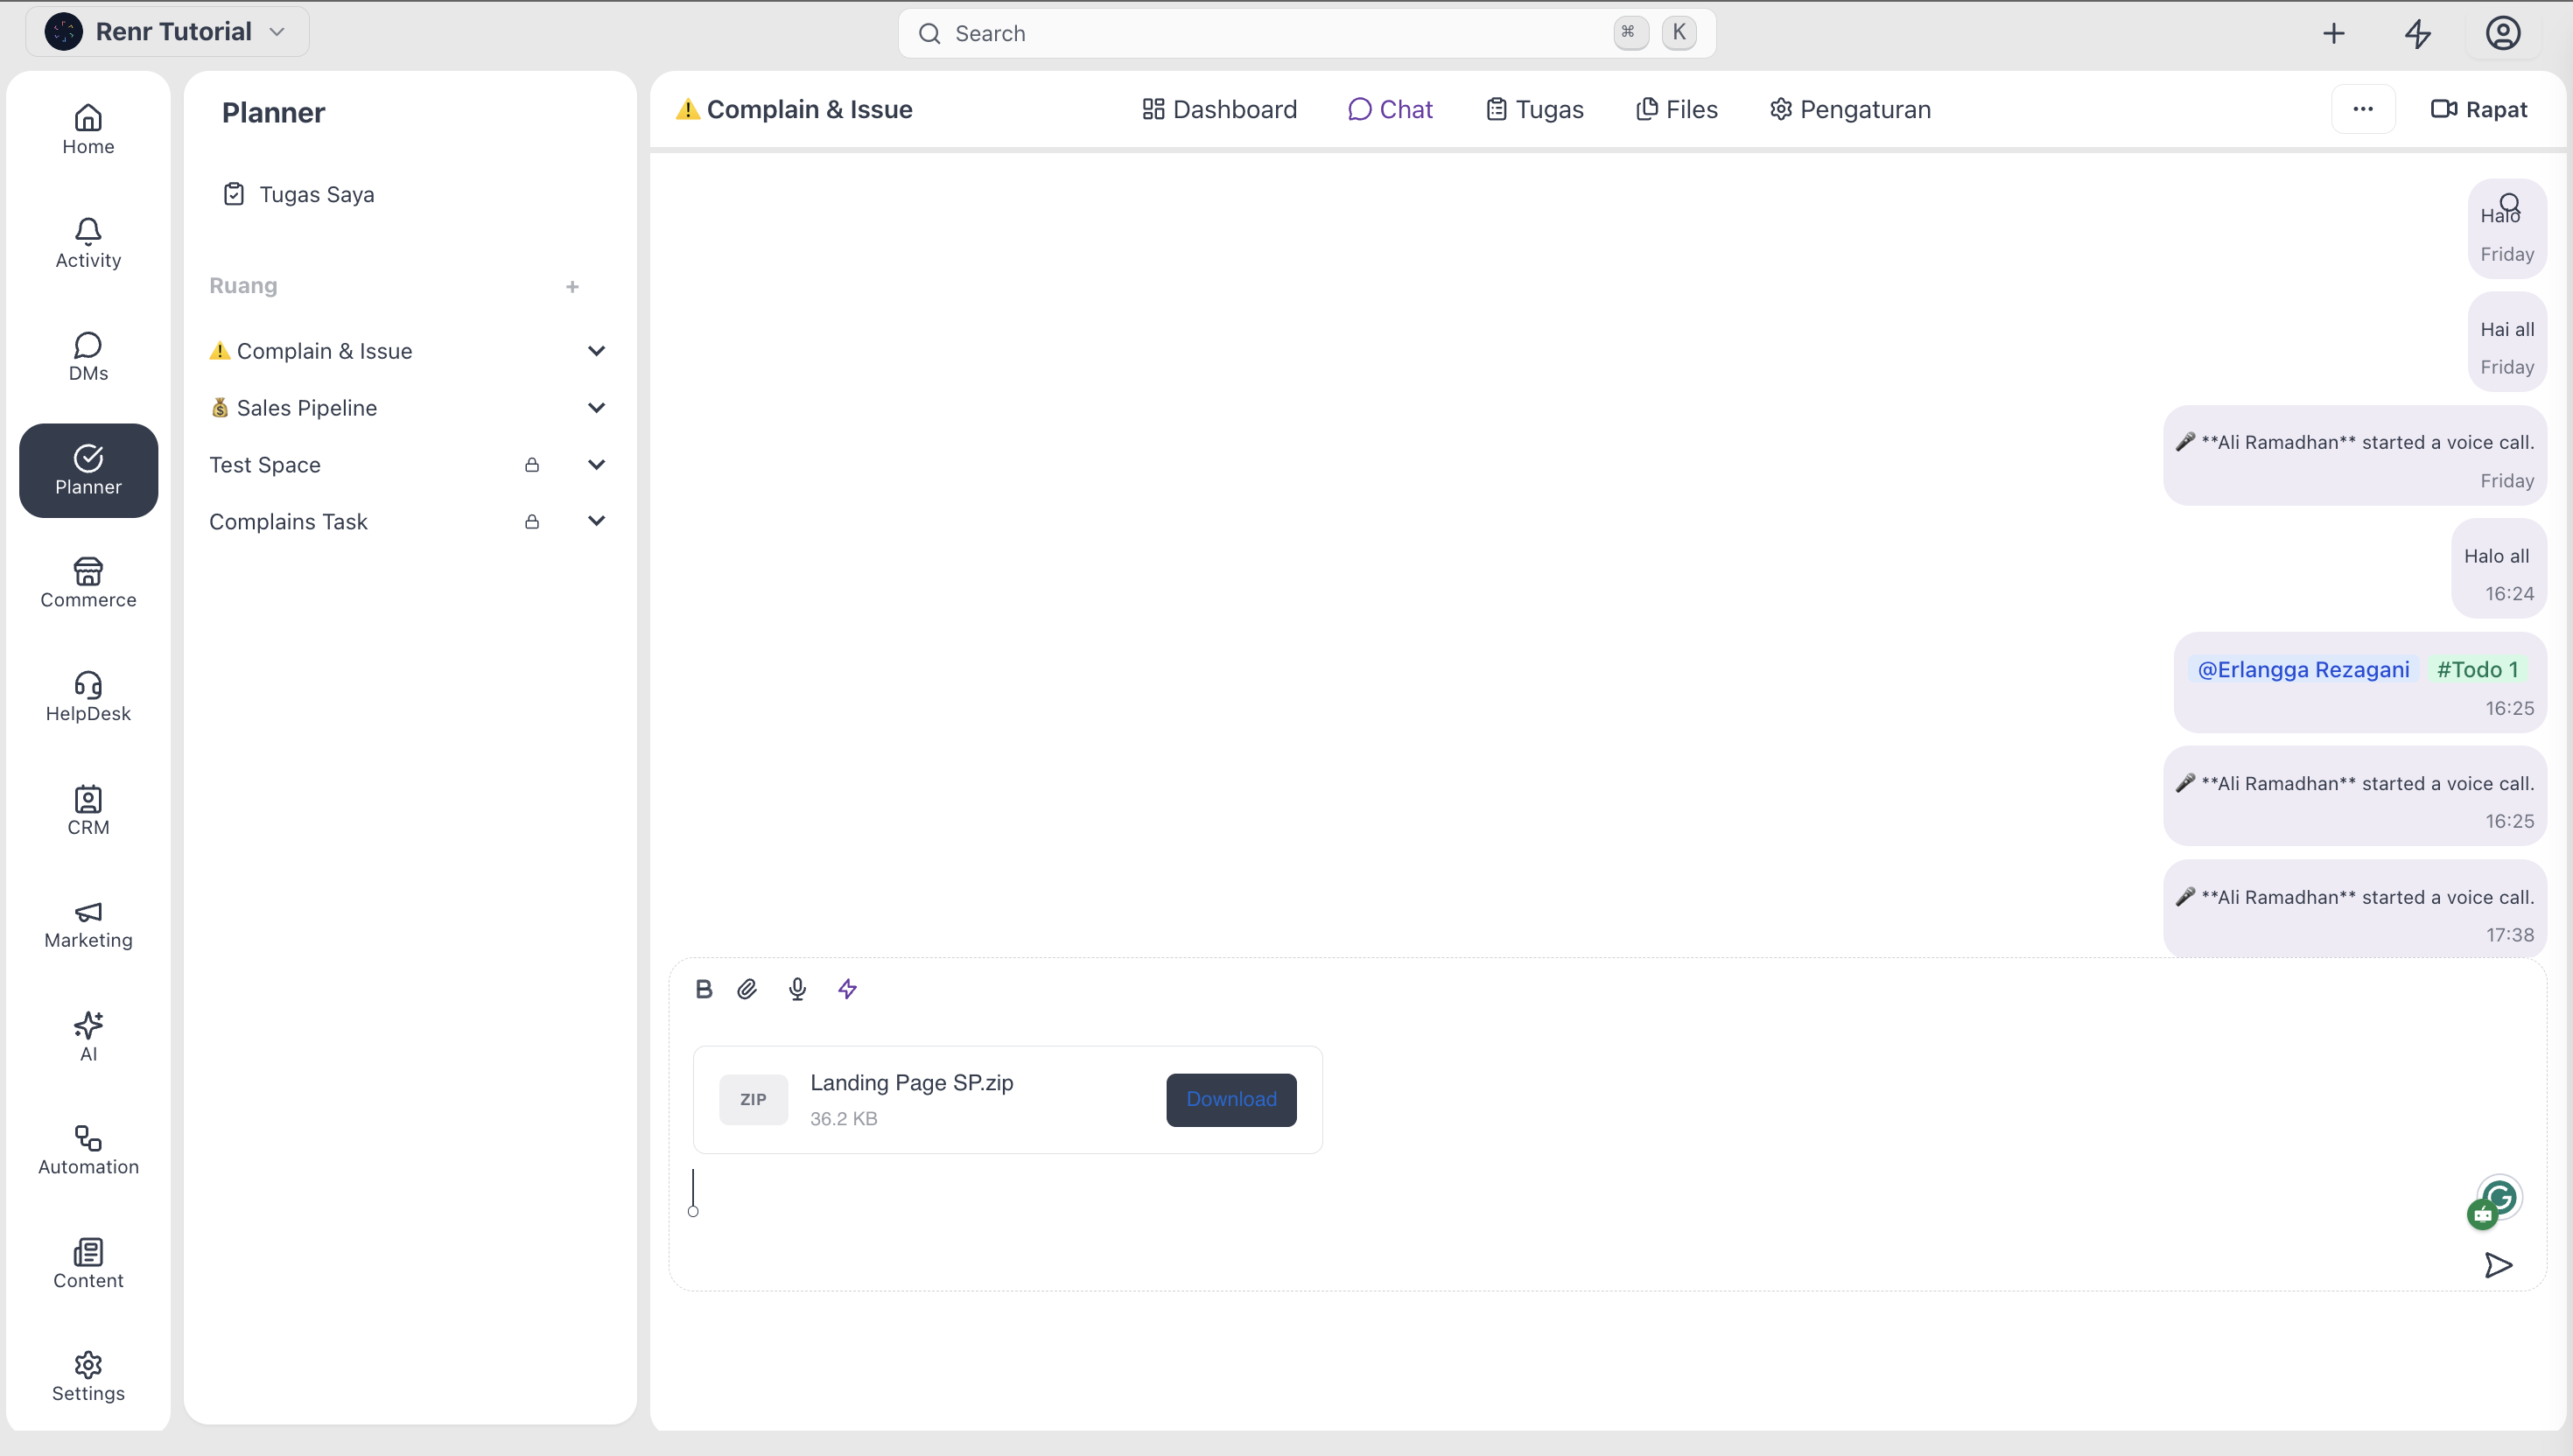Click the lightning bolt in top bar
The height and width of the screenshot is (1456, 2573).
pyautogui.click(x=2418, y=33)
